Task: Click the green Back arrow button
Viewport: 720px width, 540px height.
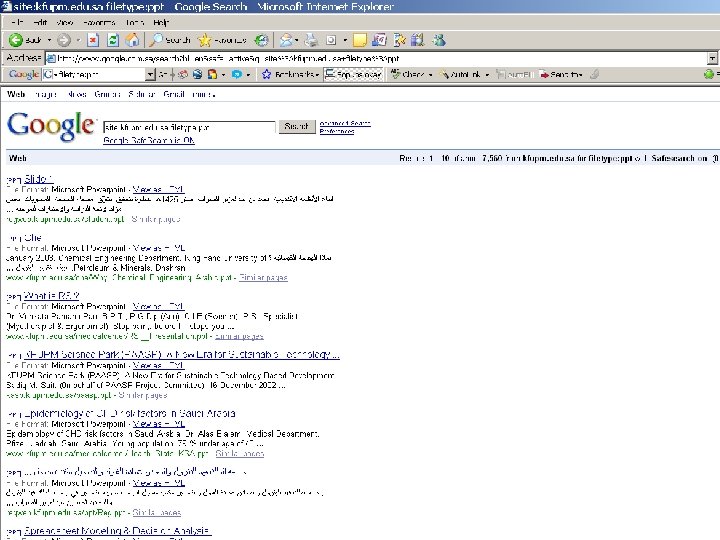Action: point(24,40)
